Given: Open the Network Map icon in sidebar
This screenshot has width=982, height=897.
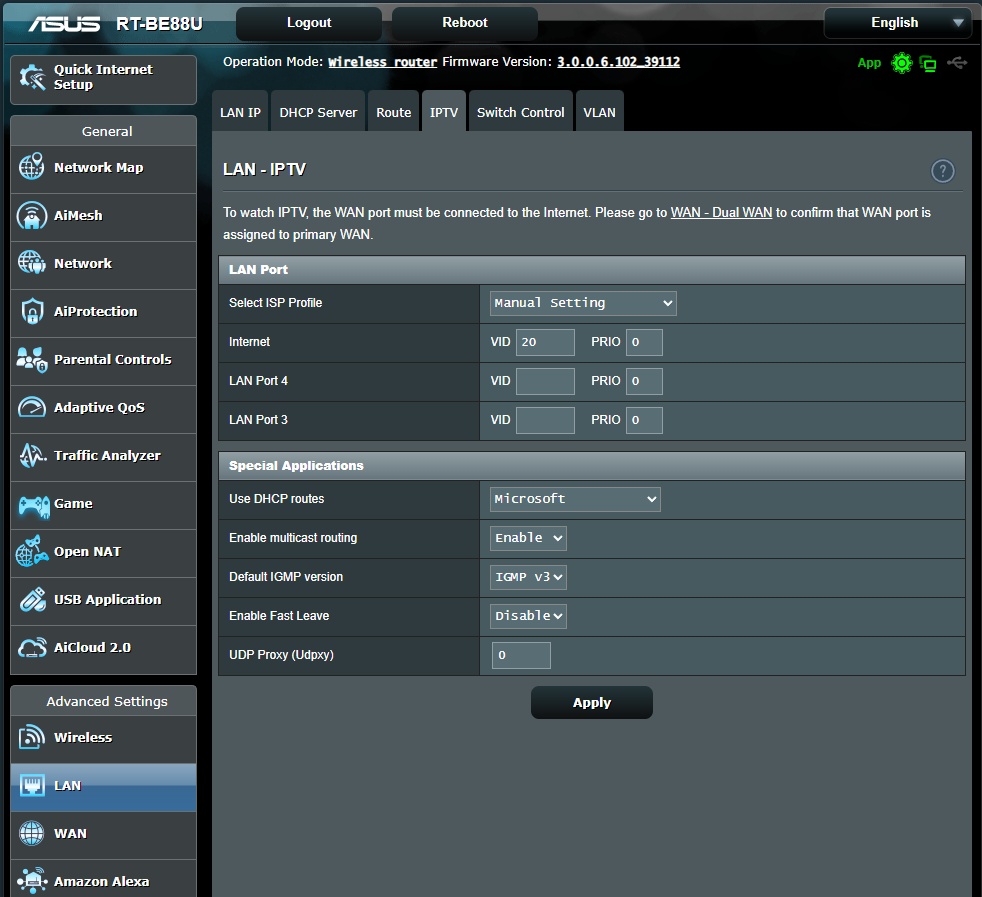Looking at the screenshot, I should [x=32, y=168].
